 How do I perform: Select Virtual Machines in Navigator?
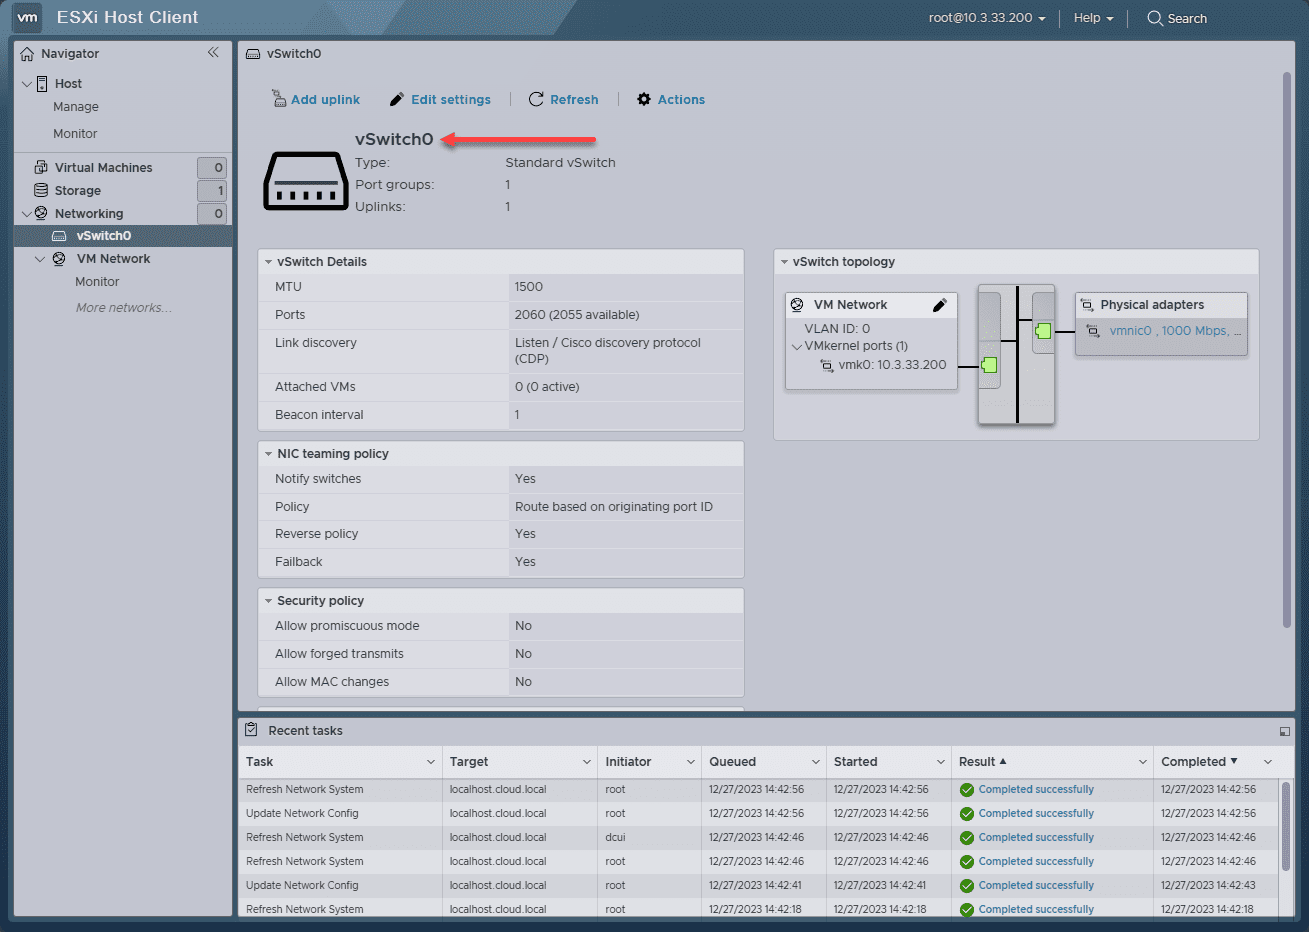pos(103,168)
